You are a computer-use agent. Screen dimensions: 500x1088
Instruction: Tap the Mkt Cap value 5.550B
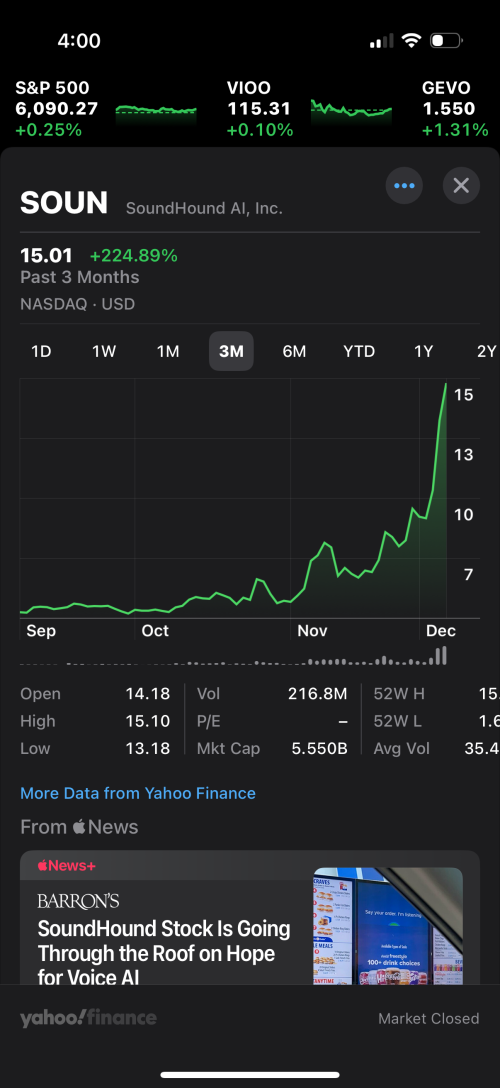pyautogui.click(x=320, y=749)
